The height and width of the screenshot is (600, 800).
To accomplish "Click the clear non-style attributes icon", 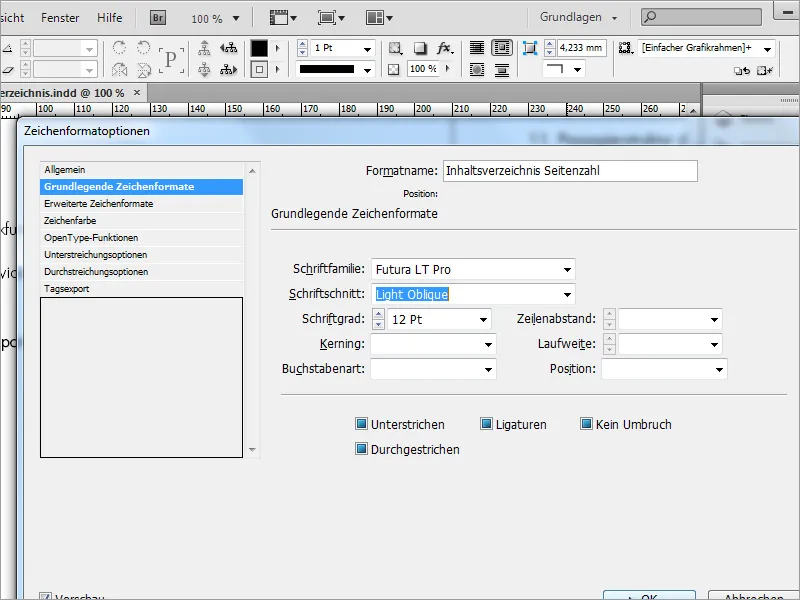I will [x=765, y=70].
